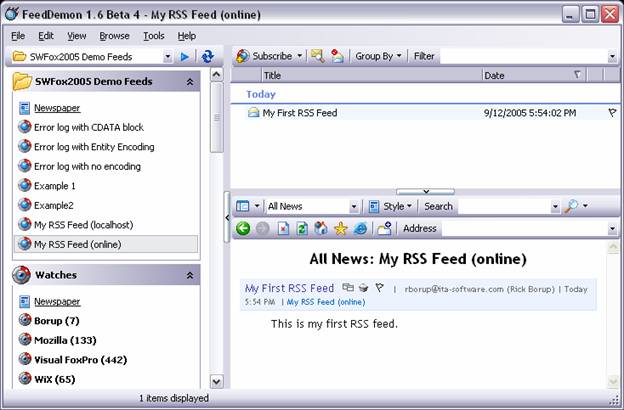Click inside the Address input field
Image resolution: width=624 pixels, height=410 pixels.
pos(524,228)
